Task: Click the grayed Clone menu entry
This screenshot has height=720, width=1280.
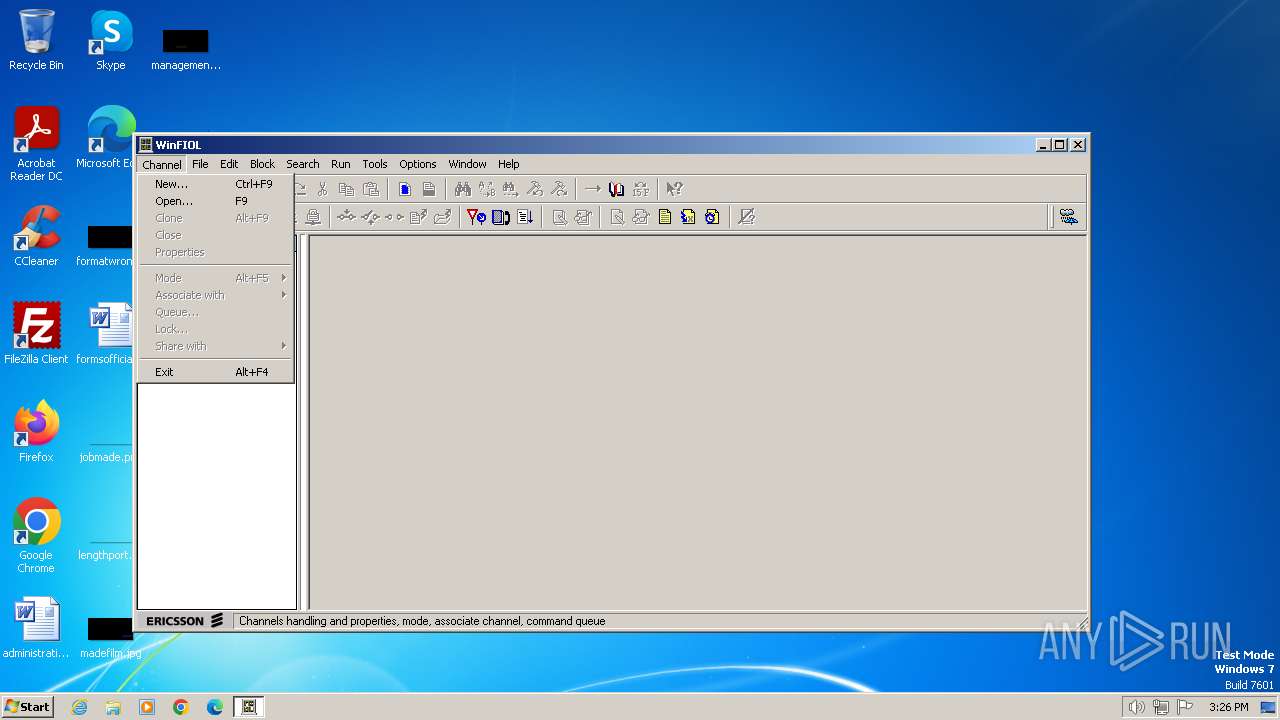Action: [x=215, y=218]
